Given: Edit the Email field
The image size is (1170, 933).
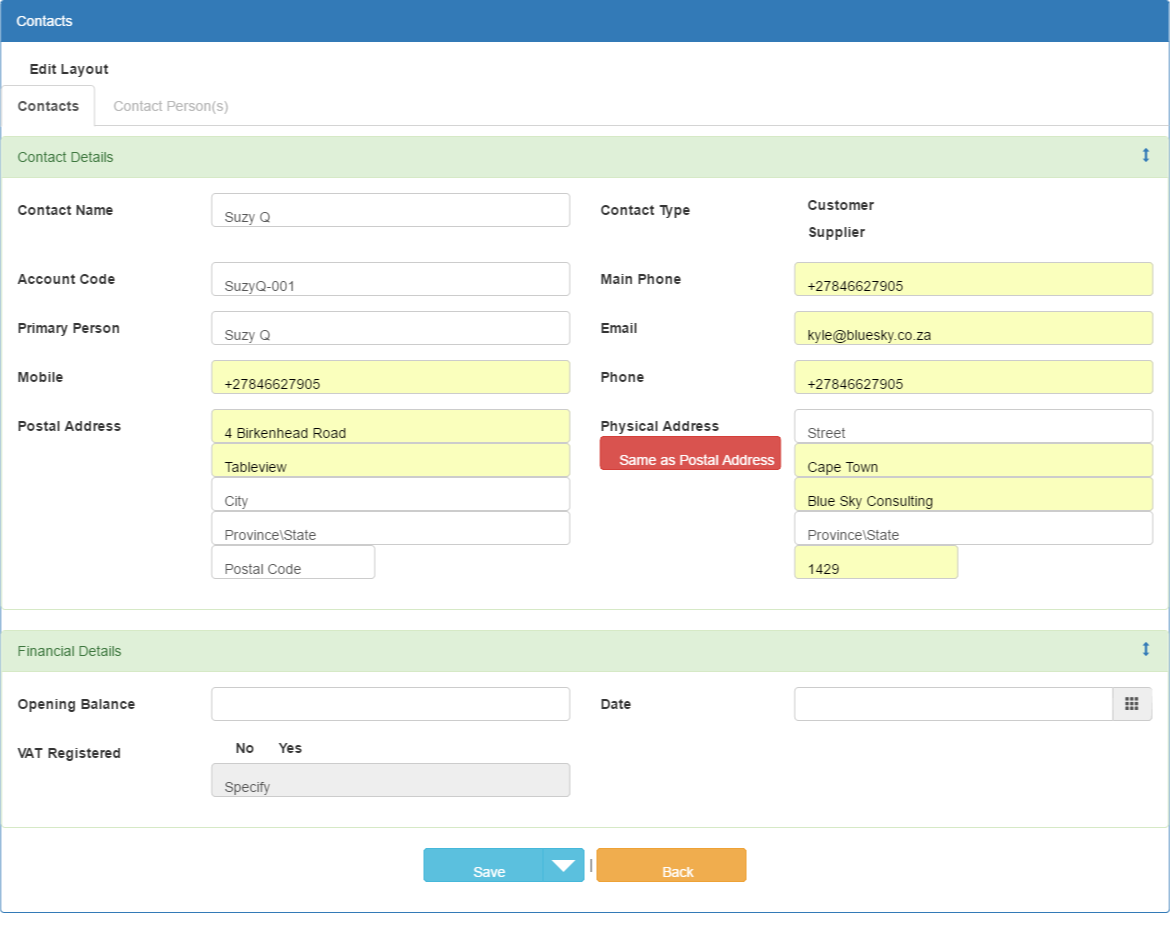Looking at the screenshot, I should [973, 328].
